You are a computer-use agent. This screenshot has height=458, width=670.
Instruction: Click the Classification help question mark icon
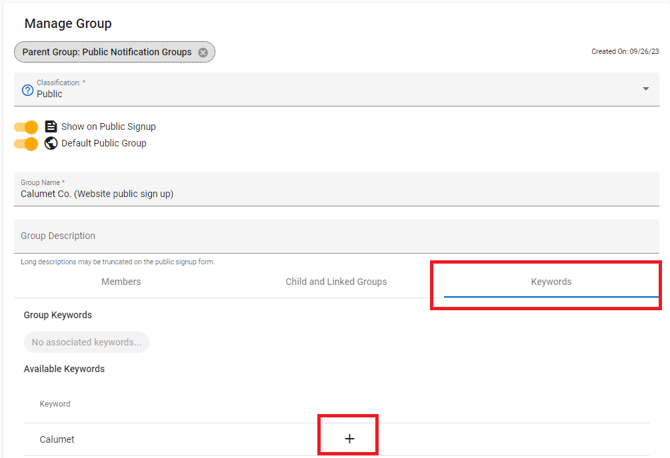(27, 90)
